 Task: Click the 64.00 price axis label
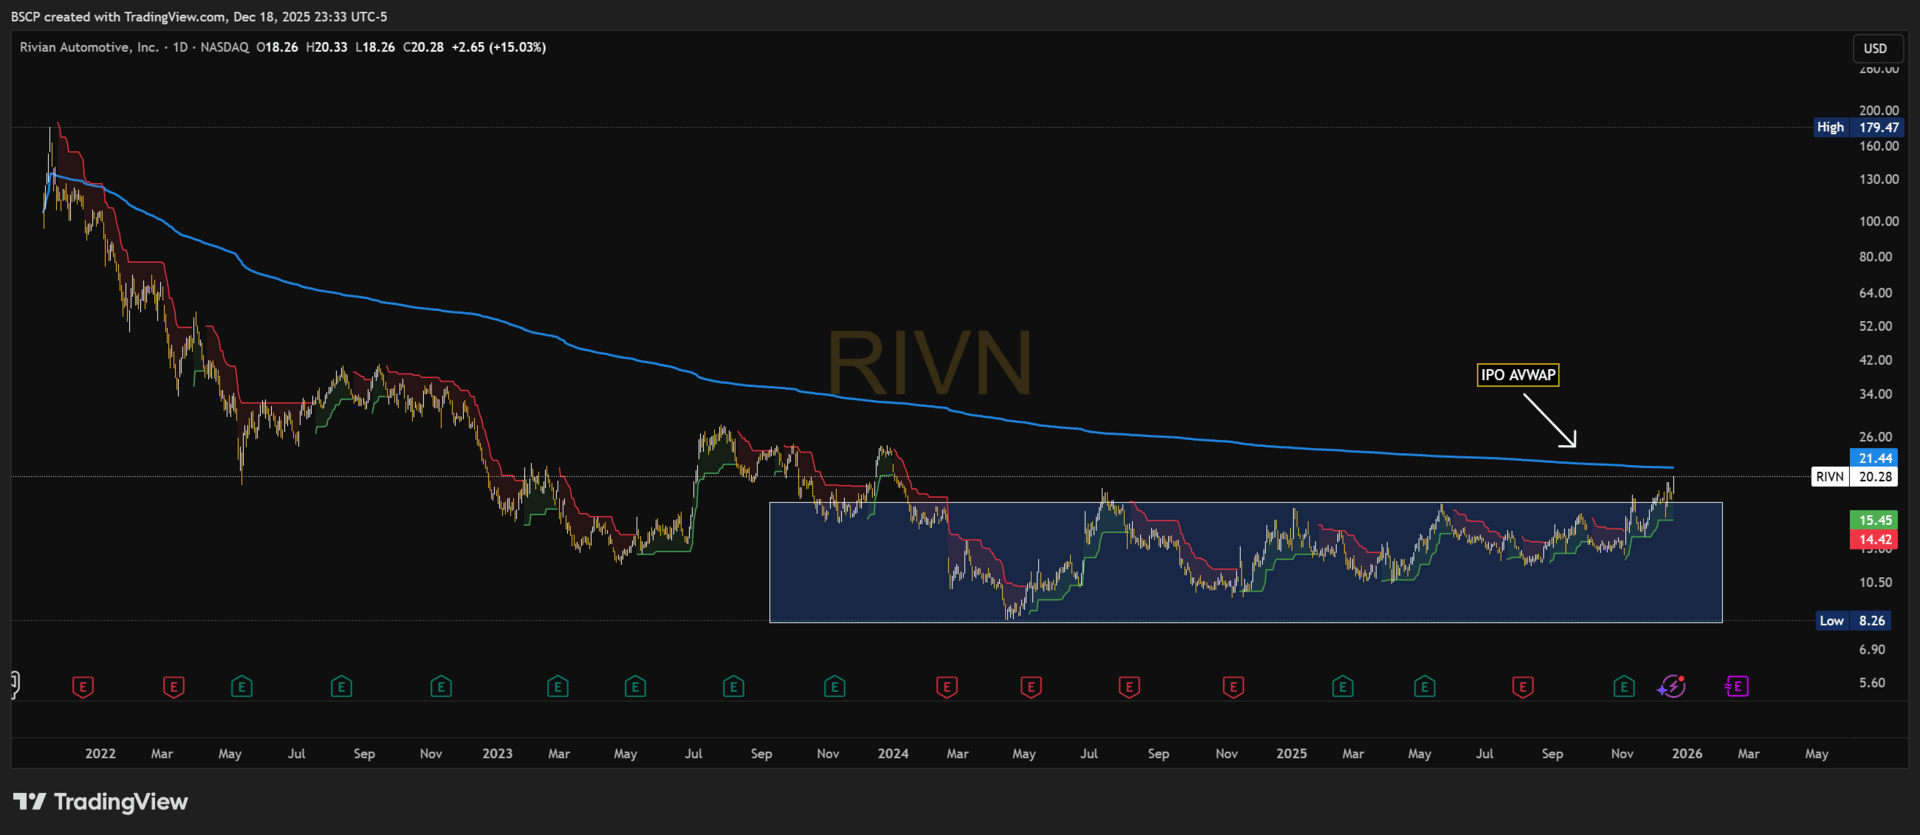[x=1876, y=293]
